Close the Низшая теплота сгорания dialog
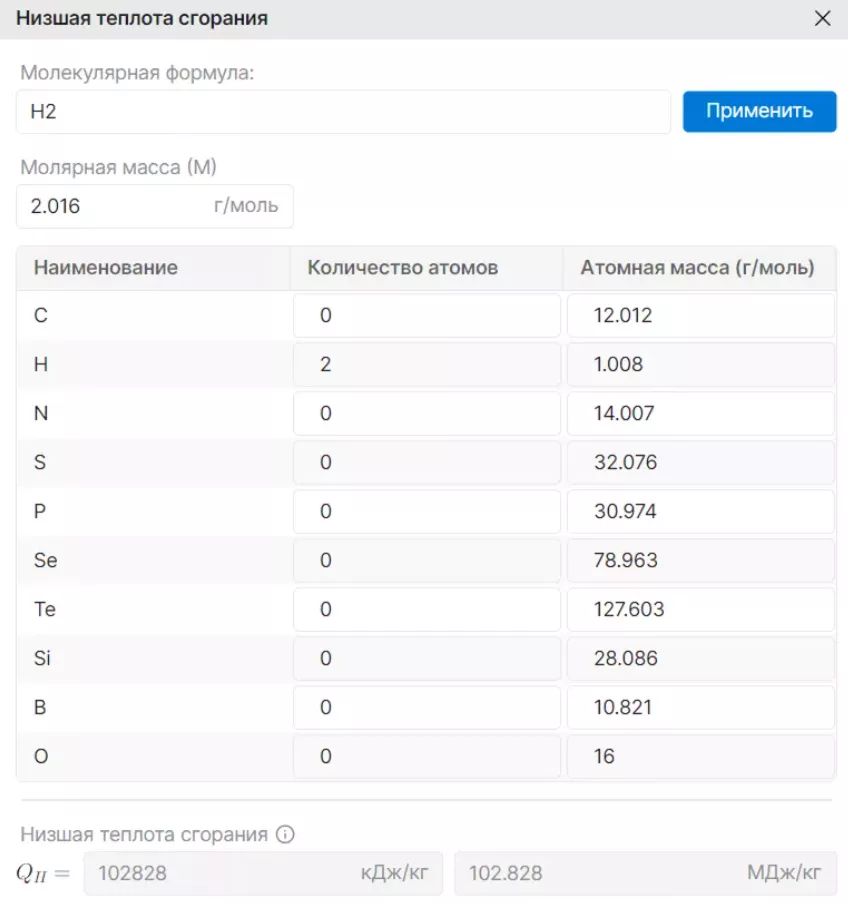848x905 pixels. click(822, 18)
